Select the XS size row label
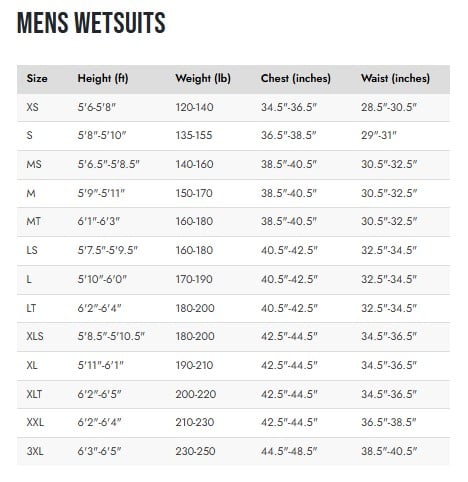The image size is (468, 482). click(32, 107)
